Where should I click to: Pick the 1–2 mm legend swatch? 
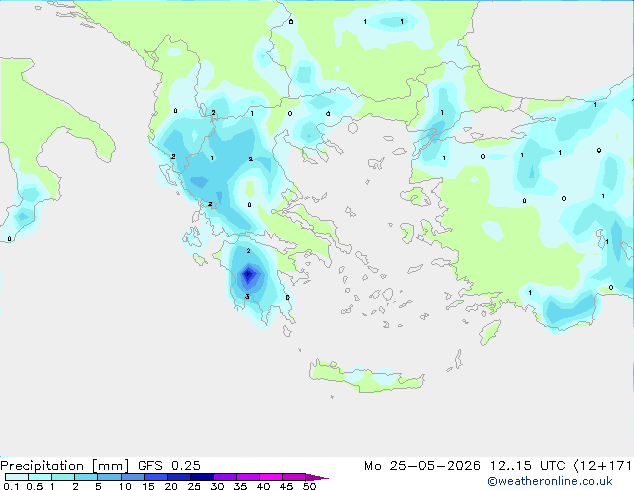coord(63,477)
